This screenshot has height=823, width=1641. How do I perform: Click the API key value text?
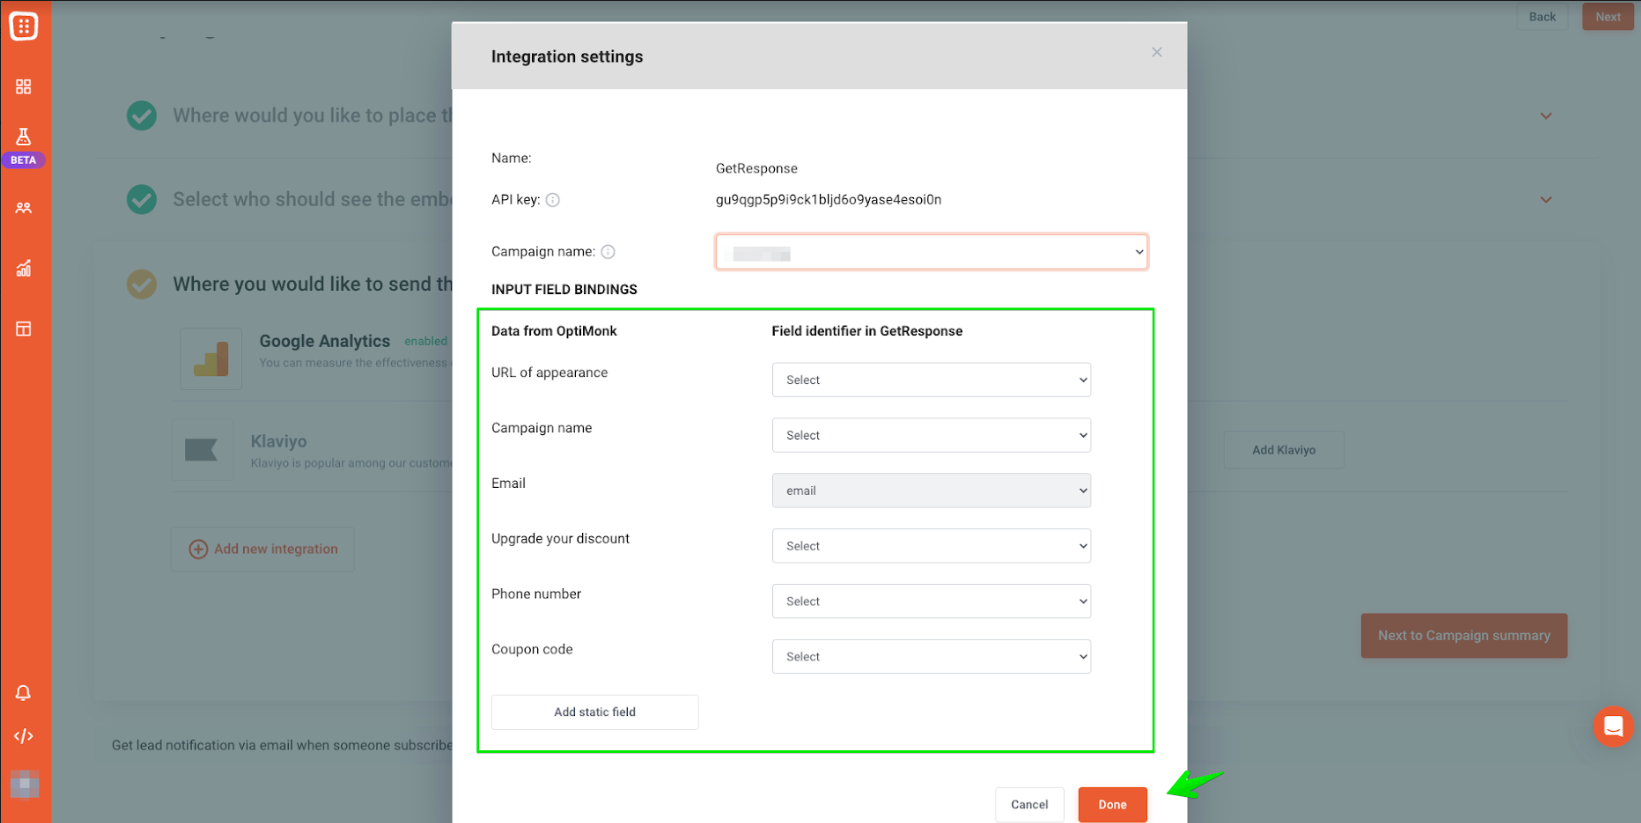tap(828, 200)
